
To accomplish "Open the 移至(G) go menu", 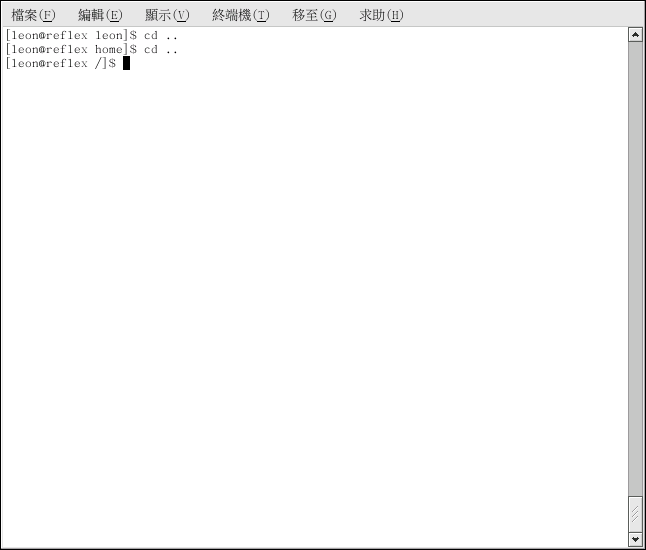I will (x=314, y=15).
